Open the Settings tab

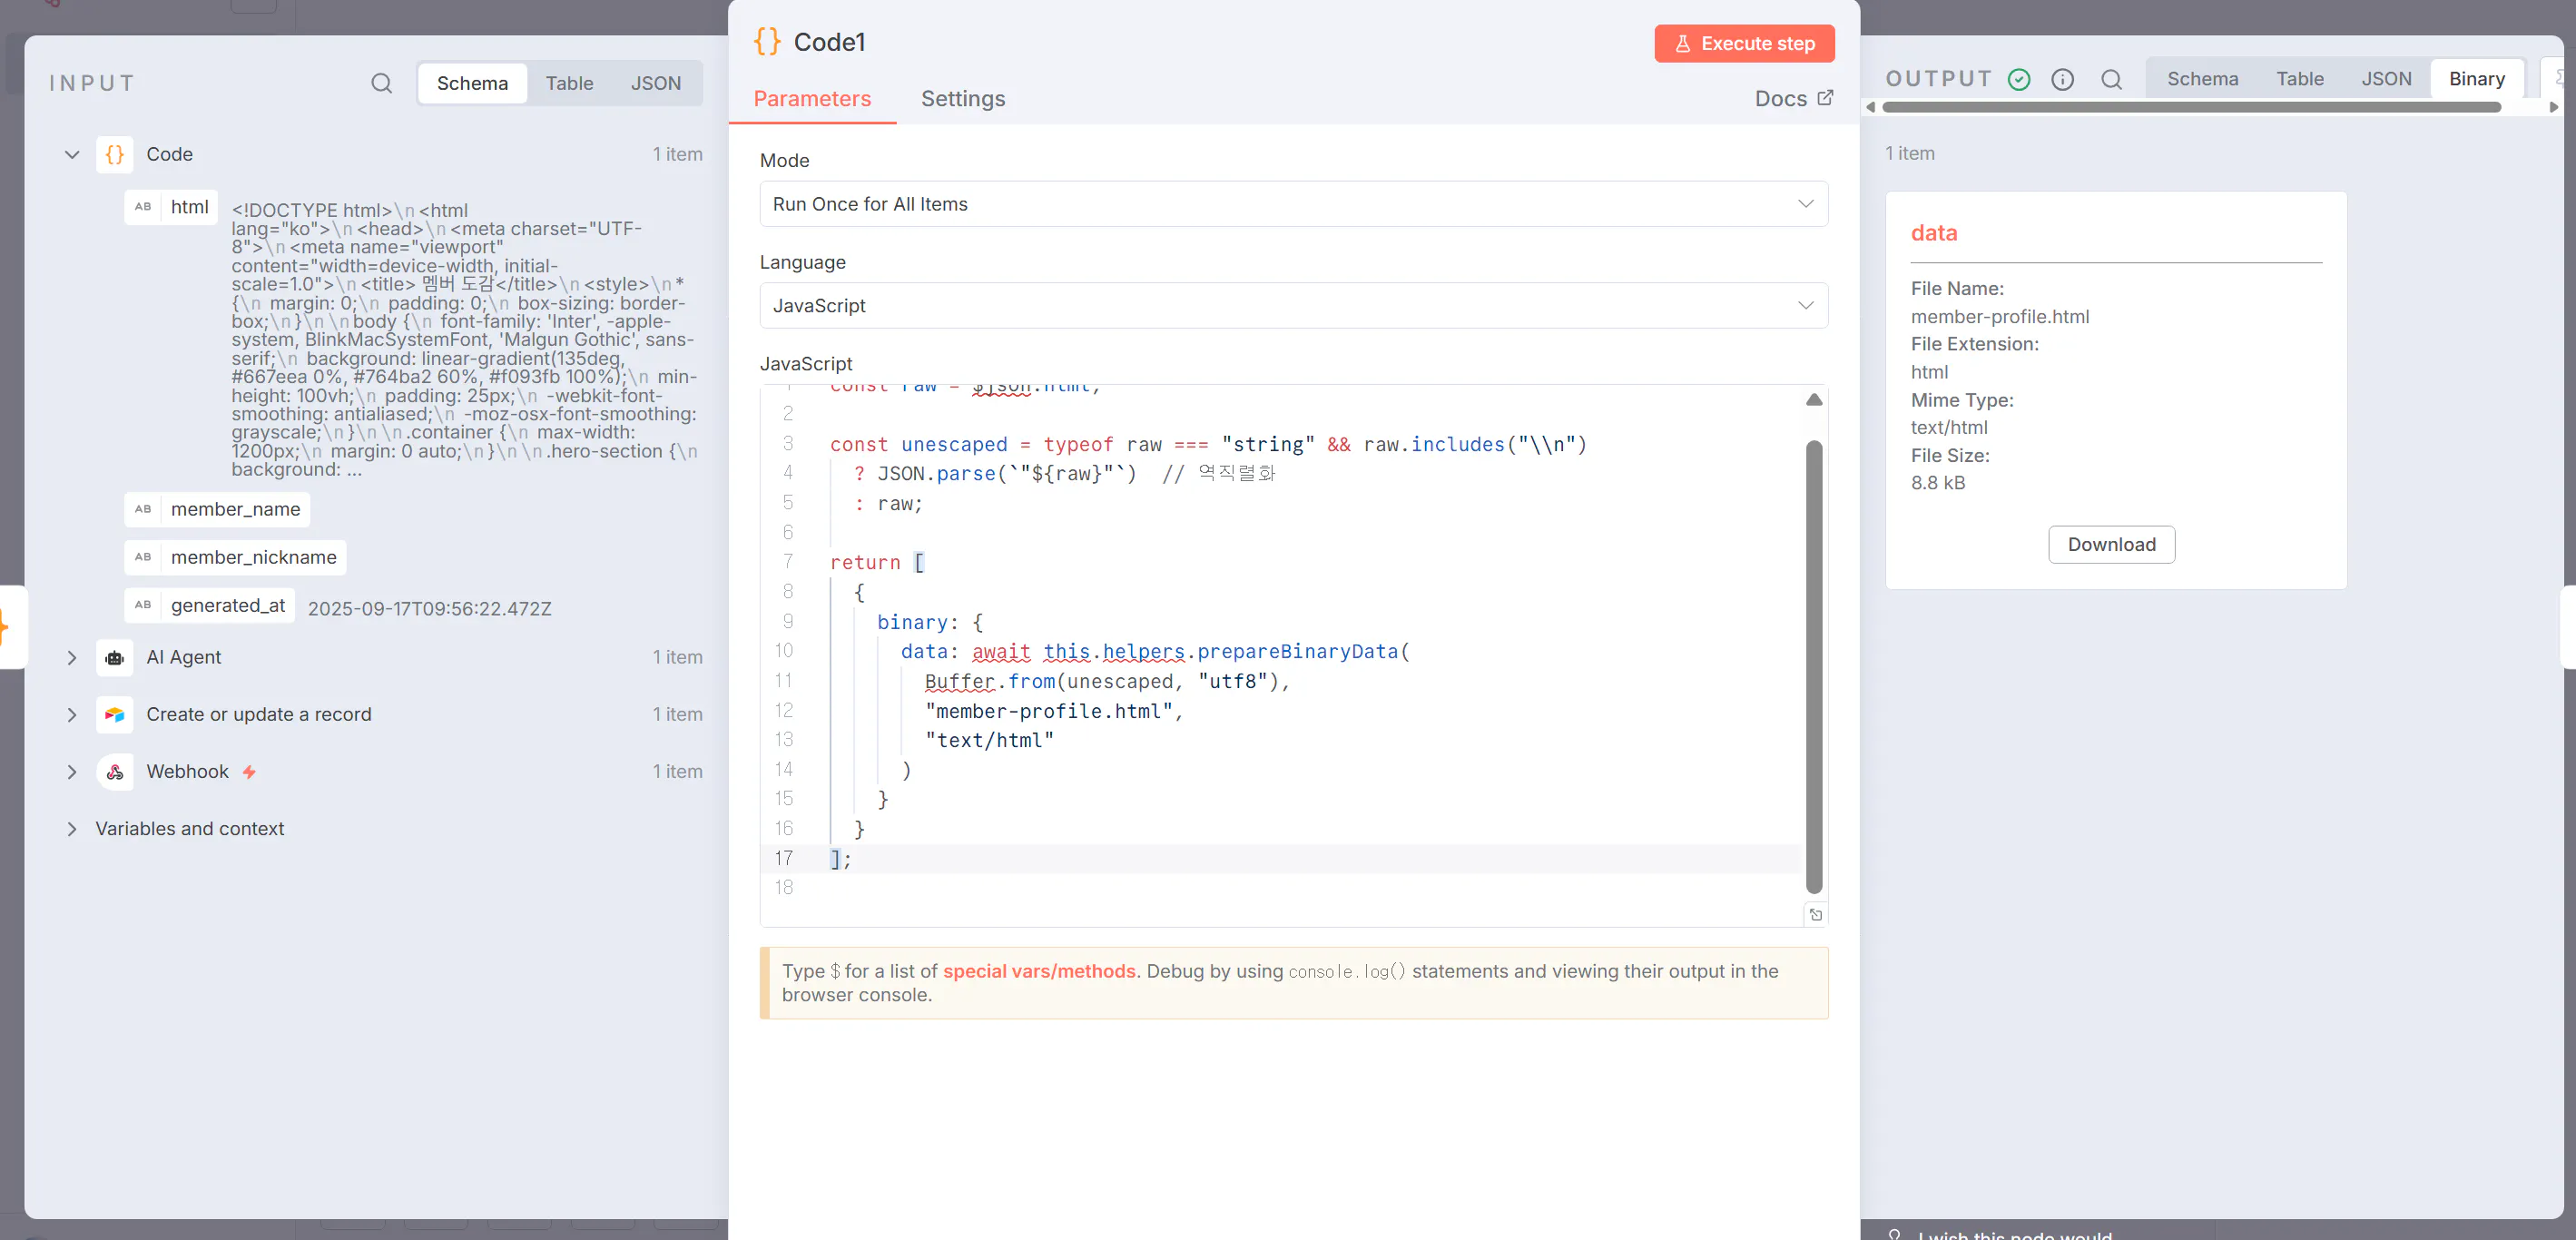tap(962, 99)
